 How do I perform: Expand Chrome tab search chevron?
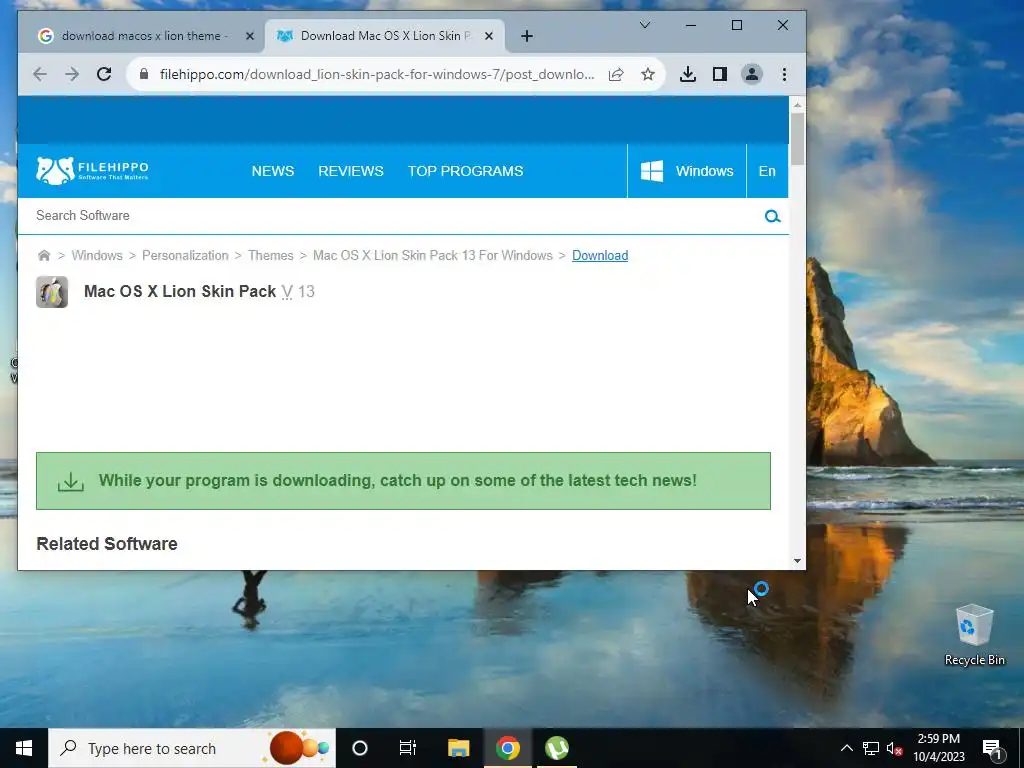[x=645, y=25]
